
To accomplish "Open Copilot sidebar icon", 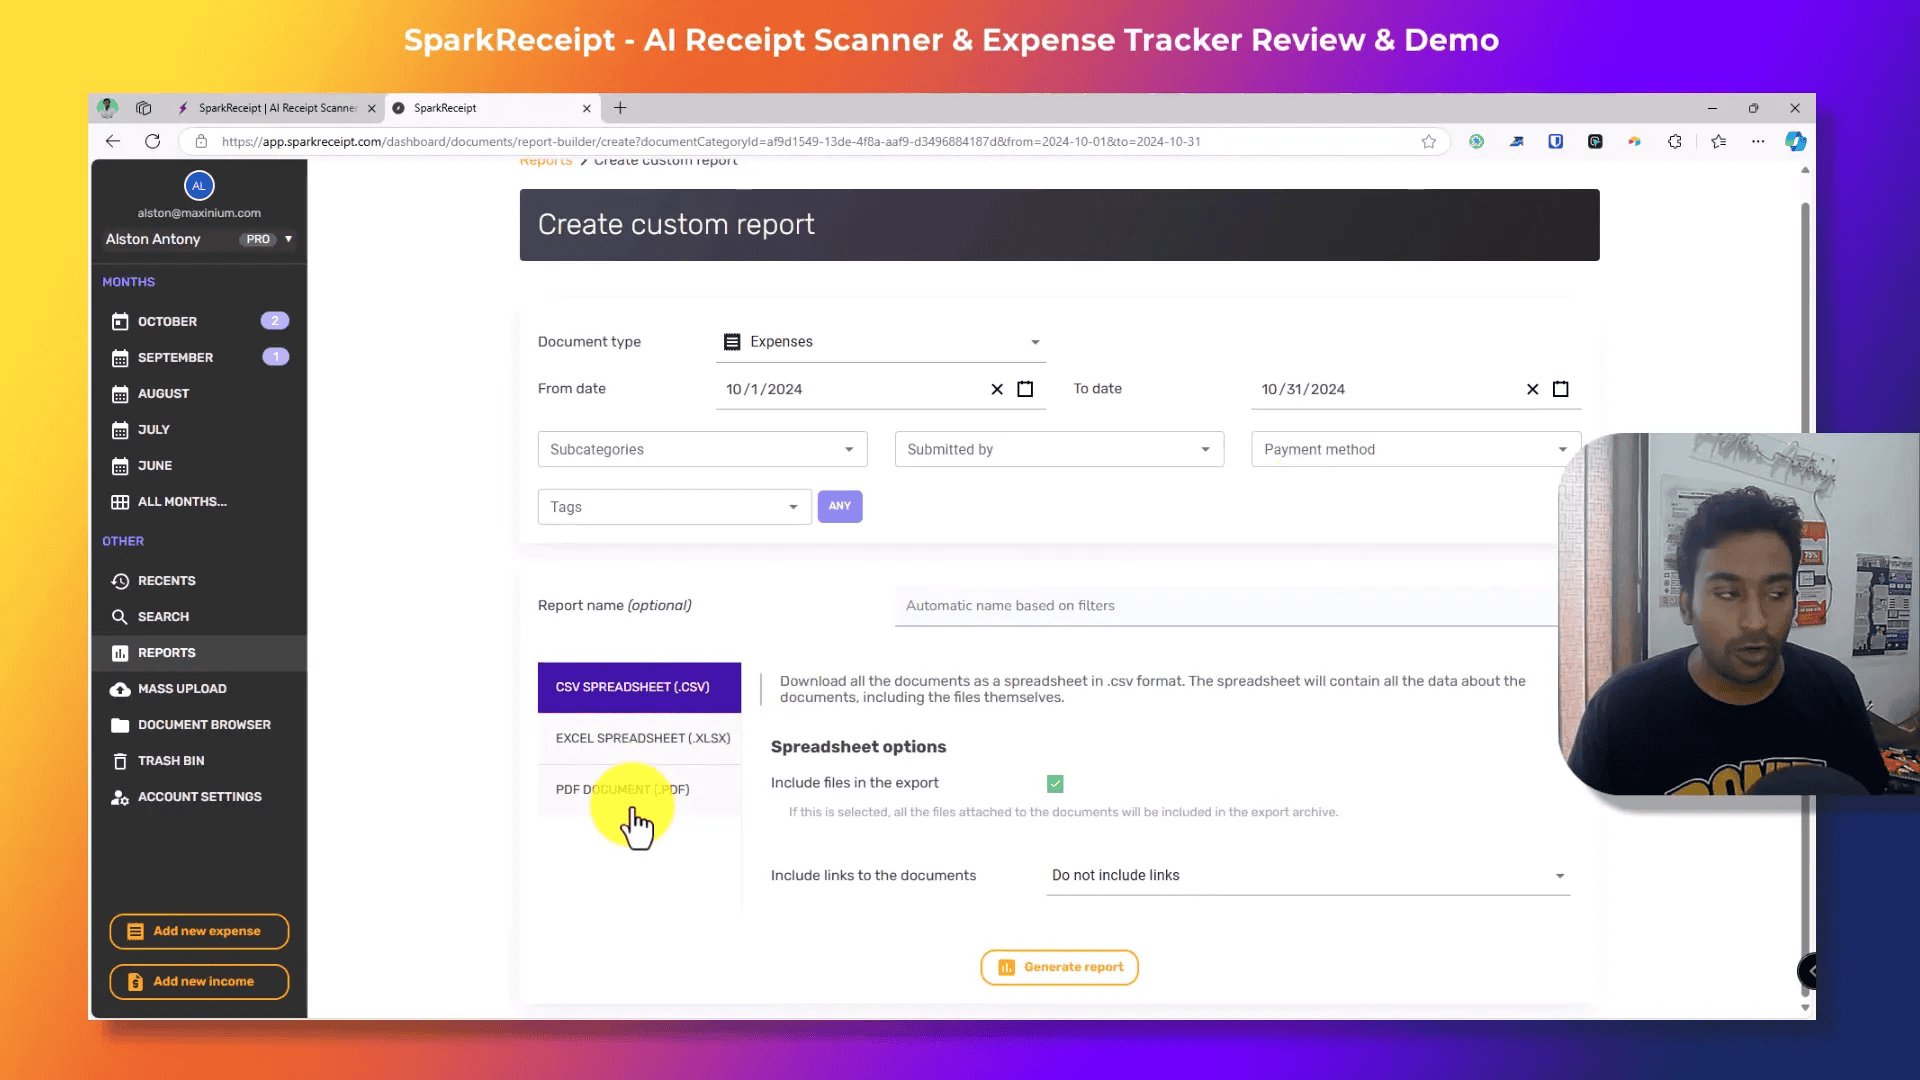I will [1796, 141].
